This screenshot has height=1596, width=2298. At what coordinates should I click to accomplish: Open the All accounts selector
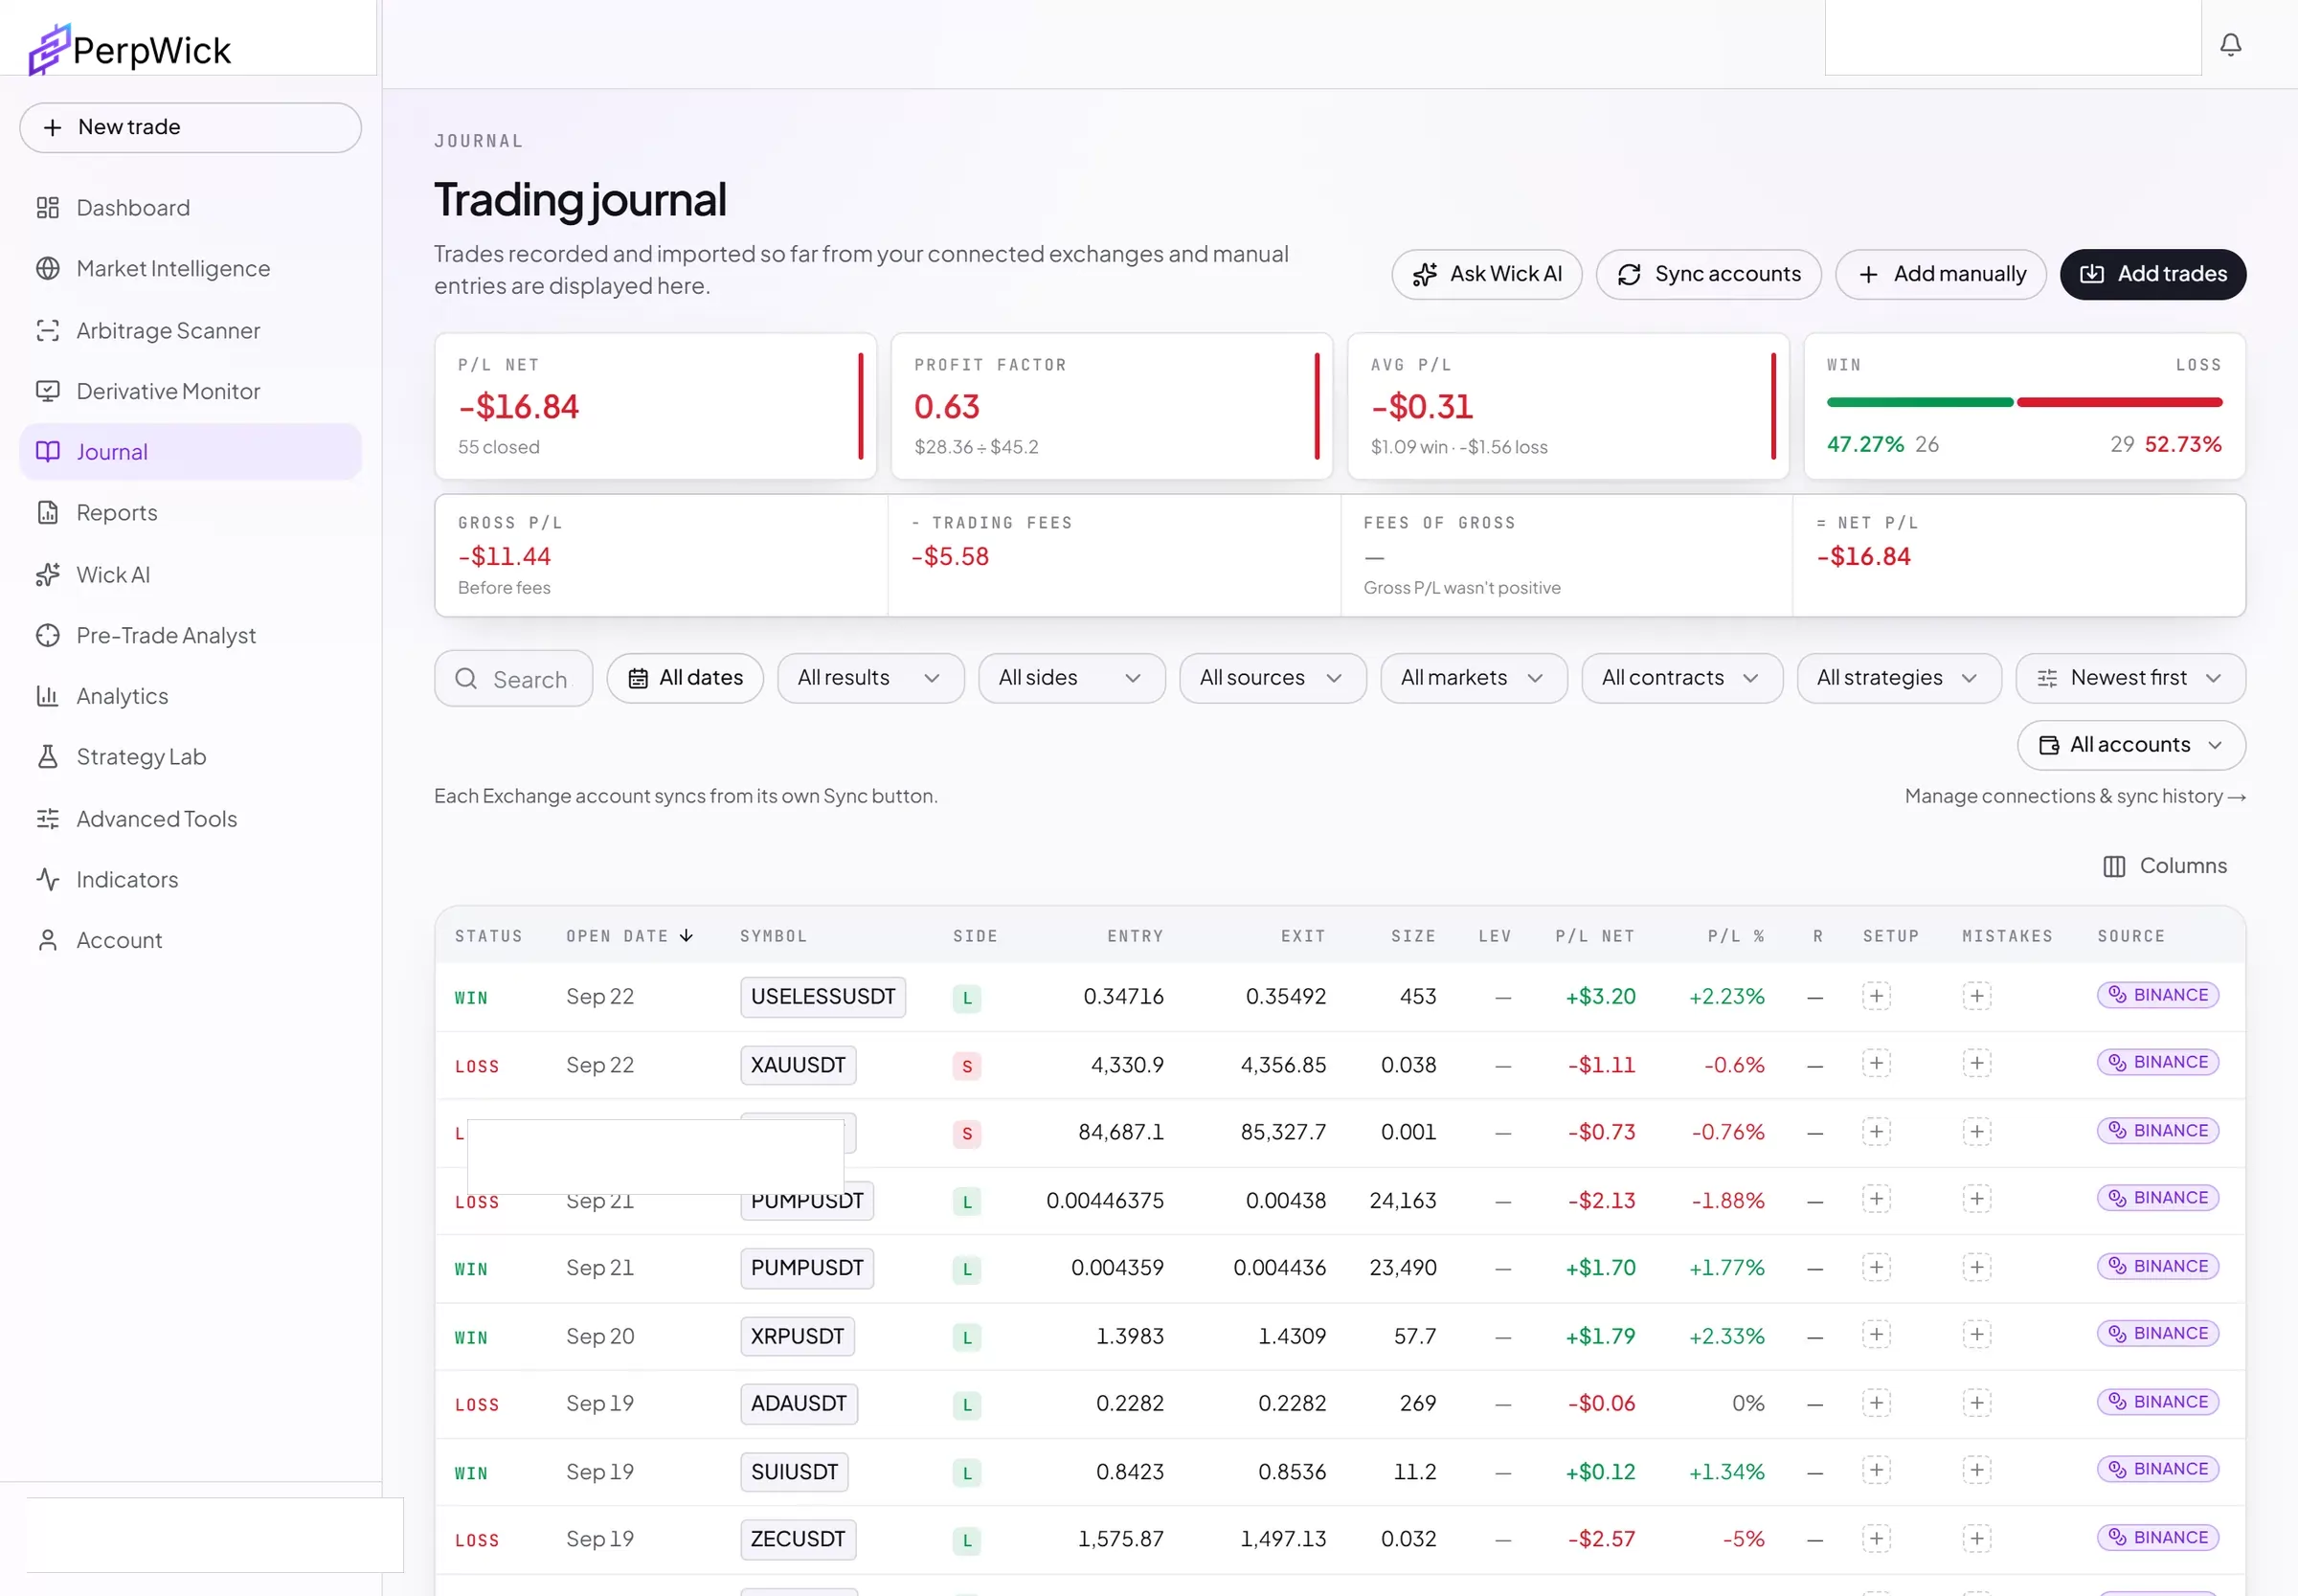point(2131,745)
